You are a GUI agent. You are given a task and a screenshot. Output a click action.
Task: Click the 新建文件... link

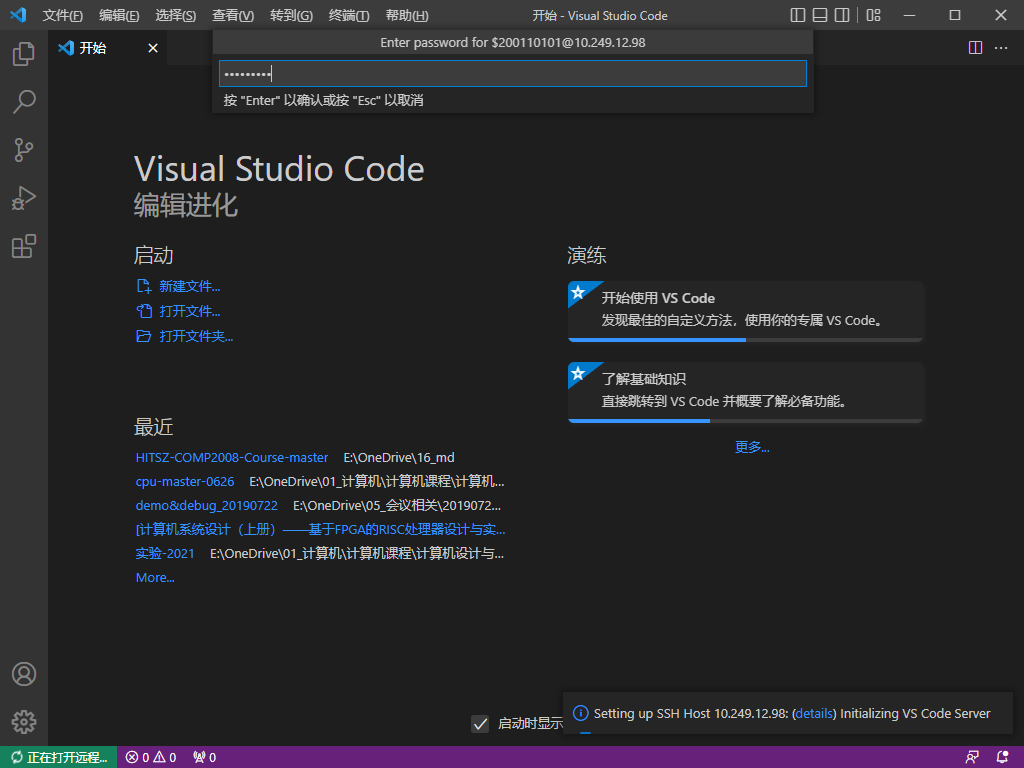pyautogui.click(x=189, y=287)
